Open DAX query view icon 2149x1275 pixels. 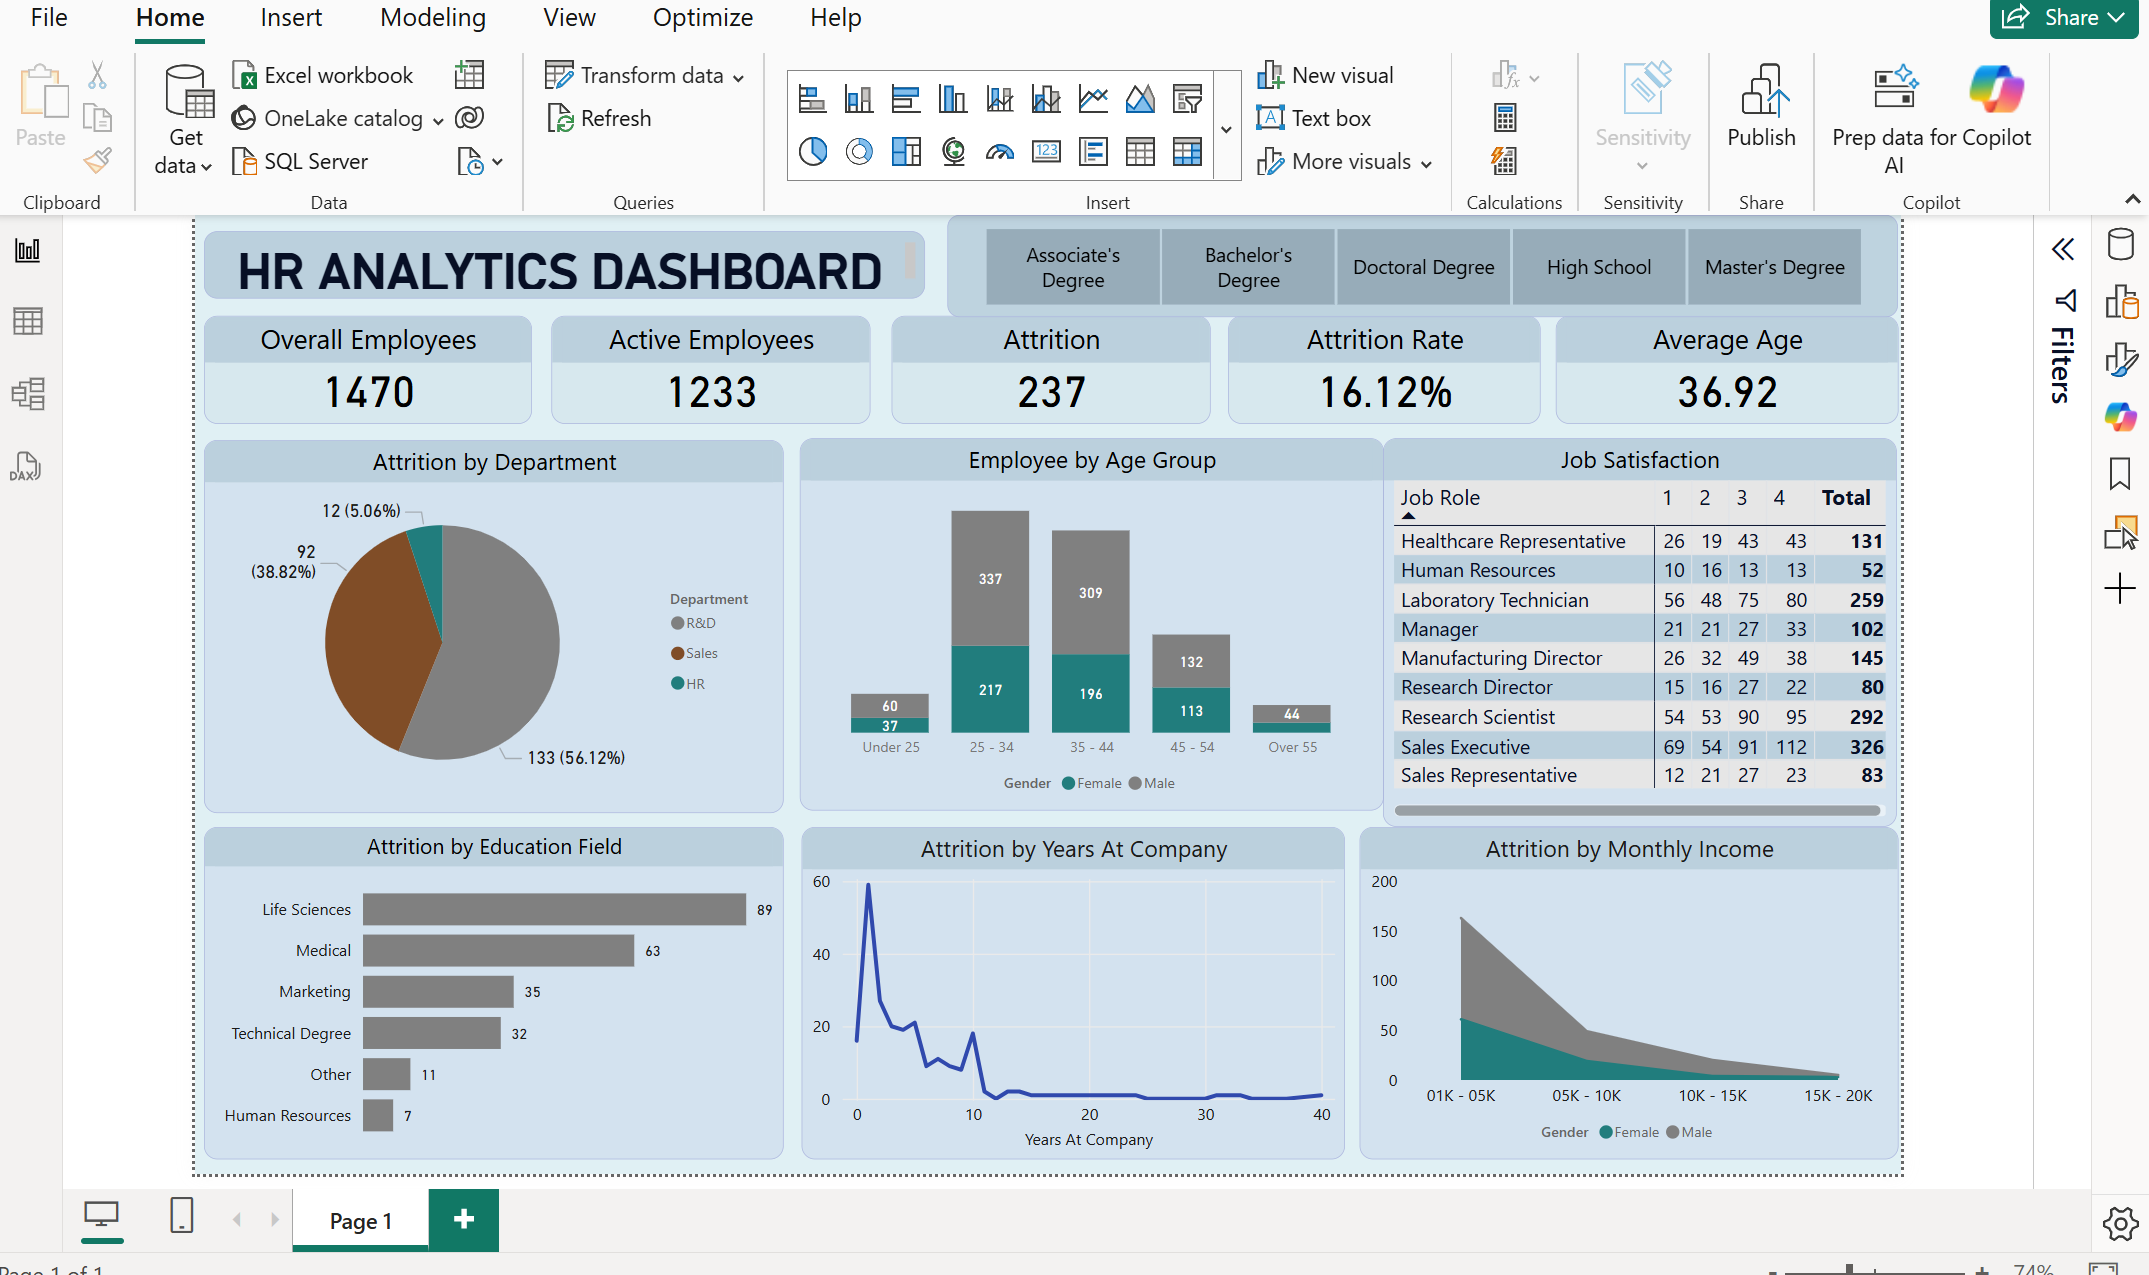(x=26, y=466)
